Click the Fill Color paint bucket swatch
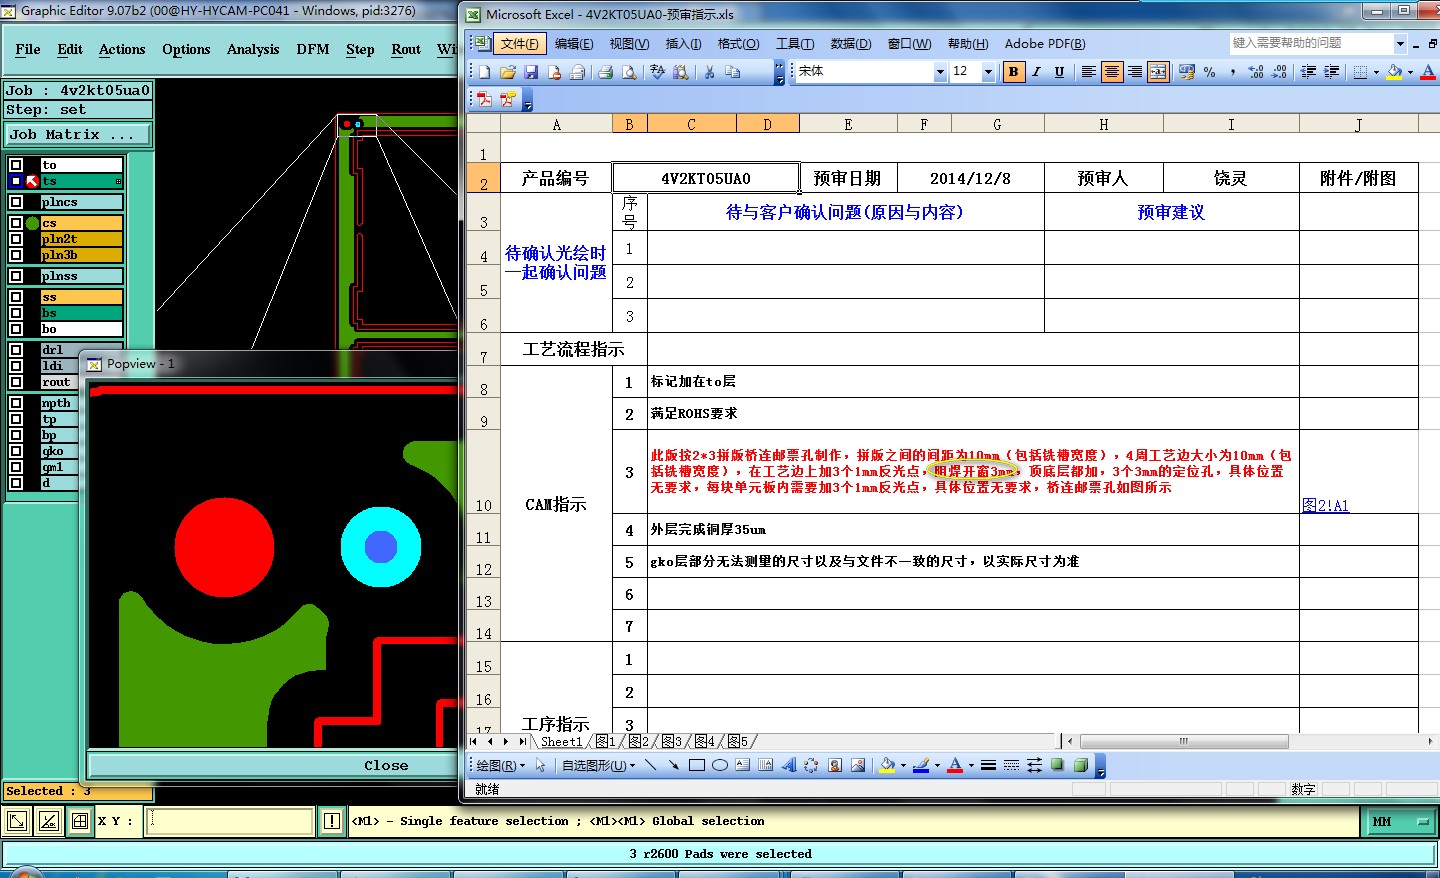The height and width of the screenshot is (878, 1440). tap(1394, 72)
